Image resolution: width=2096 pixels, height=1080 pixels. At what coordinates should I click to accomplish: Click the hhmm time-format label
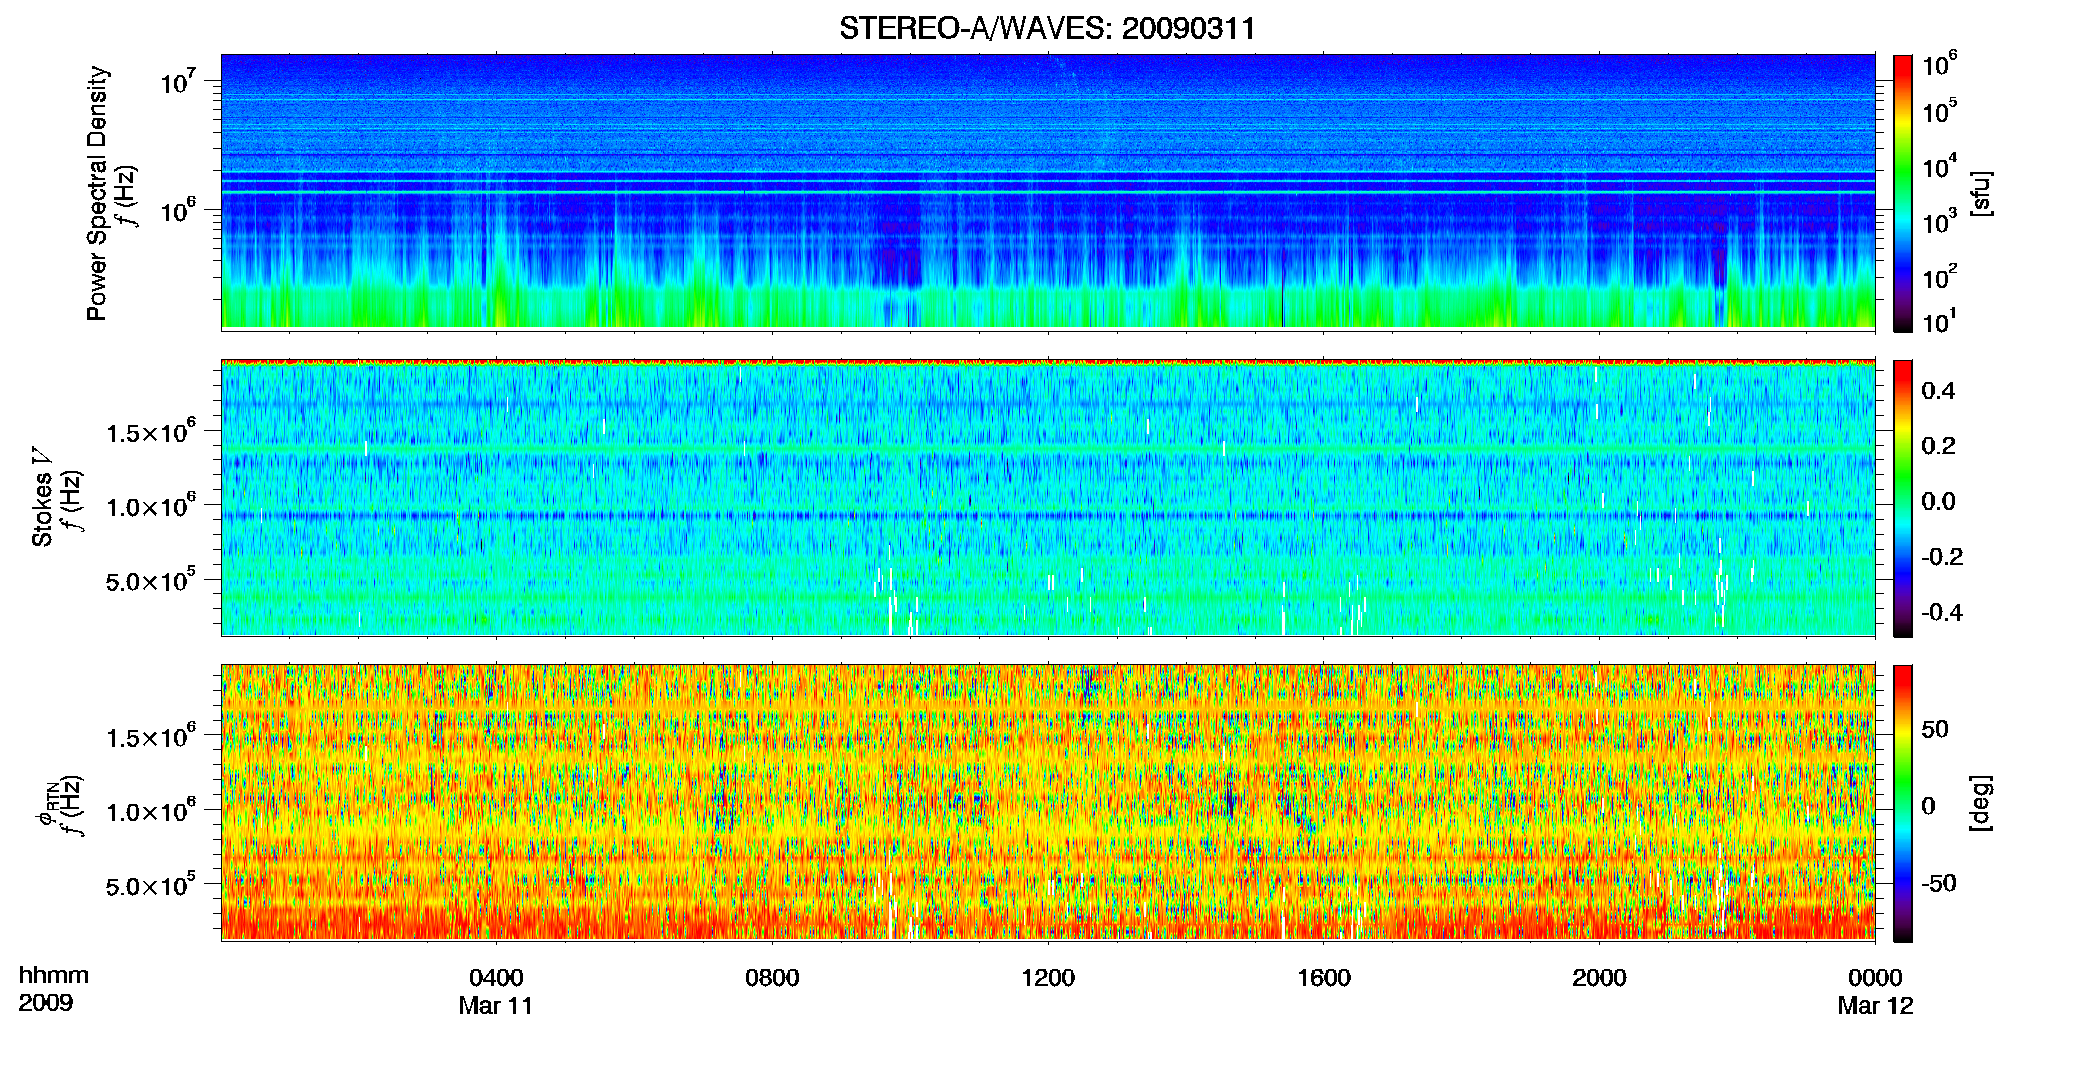coord(54,975)
